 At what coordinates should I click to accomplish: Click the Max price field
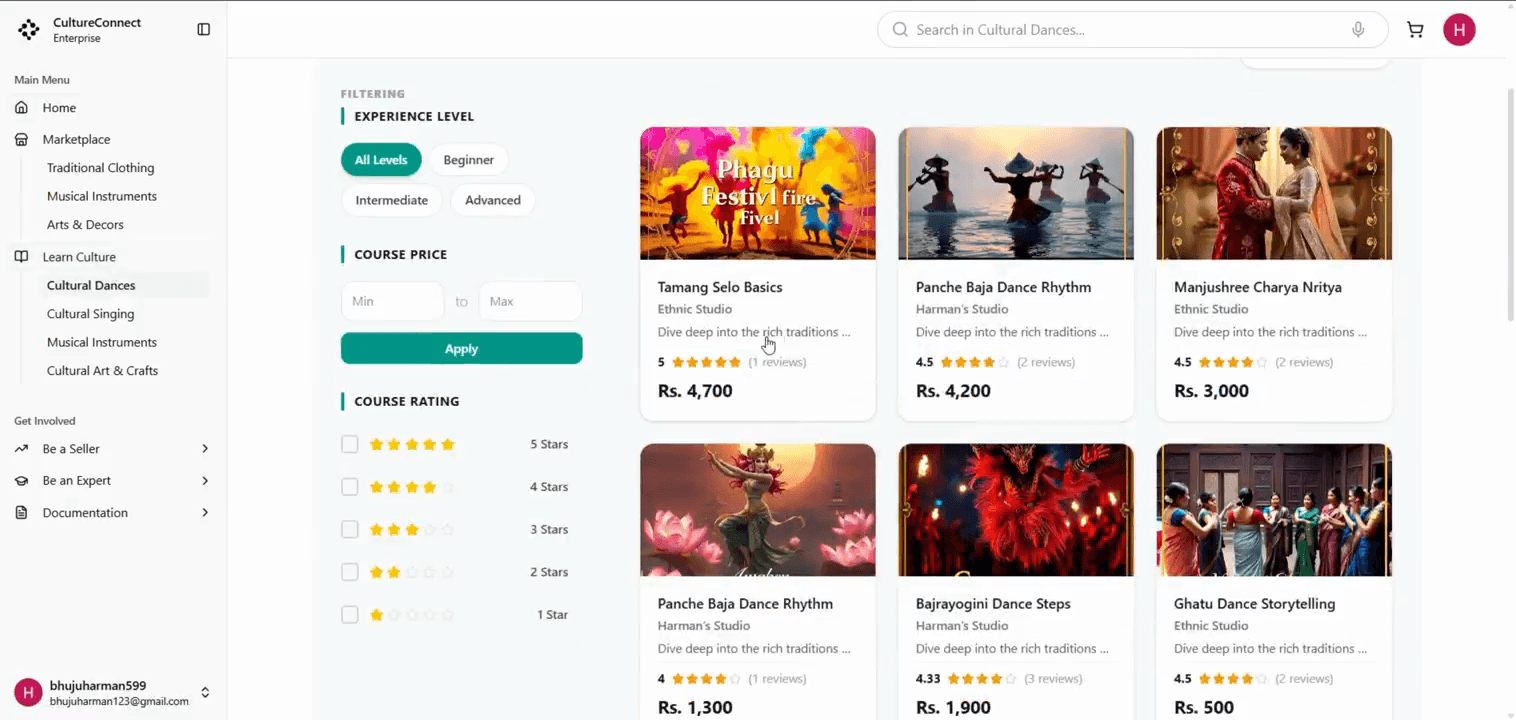pyautogui.click(x=531, y=301)
